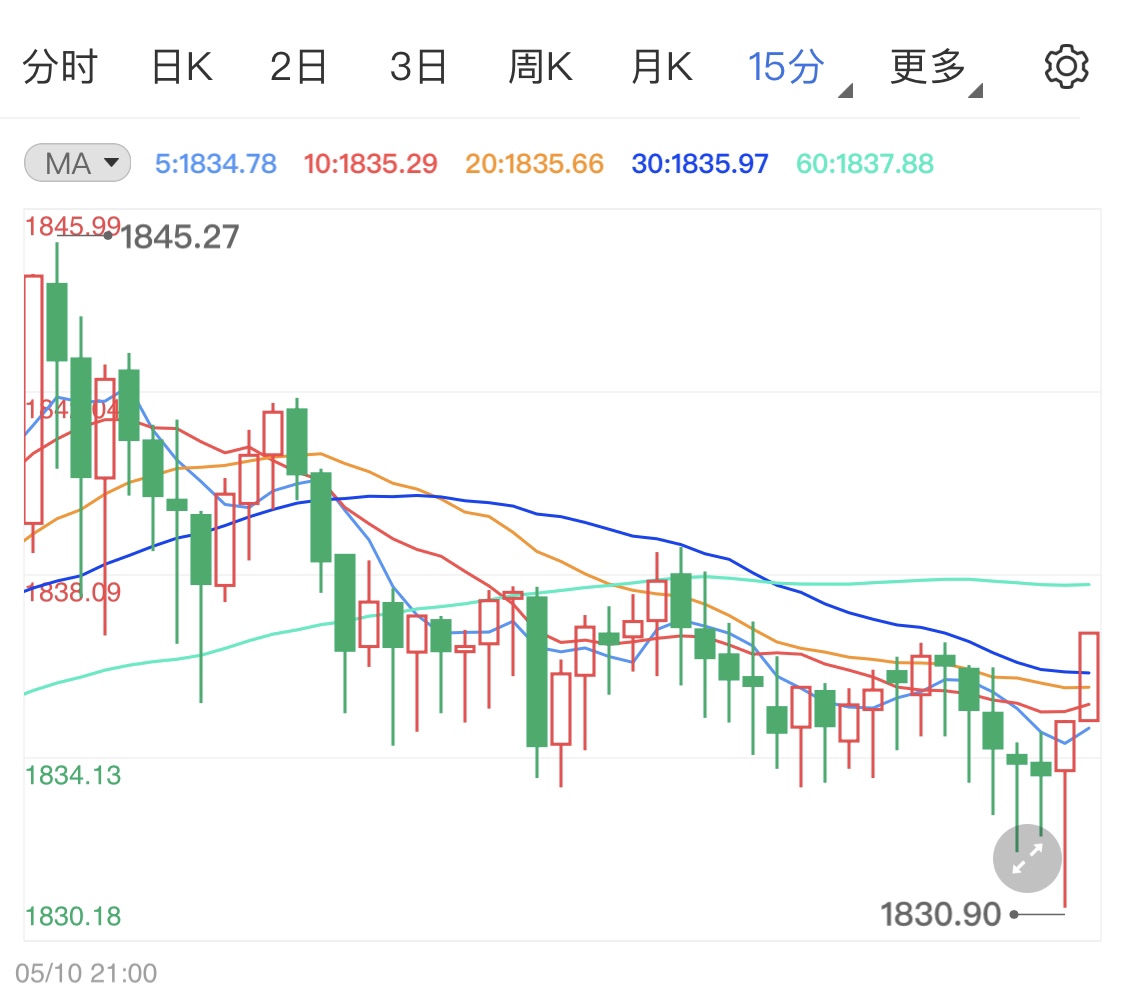Click the axis label 1838.09
The height and width of the screenshot is (984, 1125).
point(72,592)
